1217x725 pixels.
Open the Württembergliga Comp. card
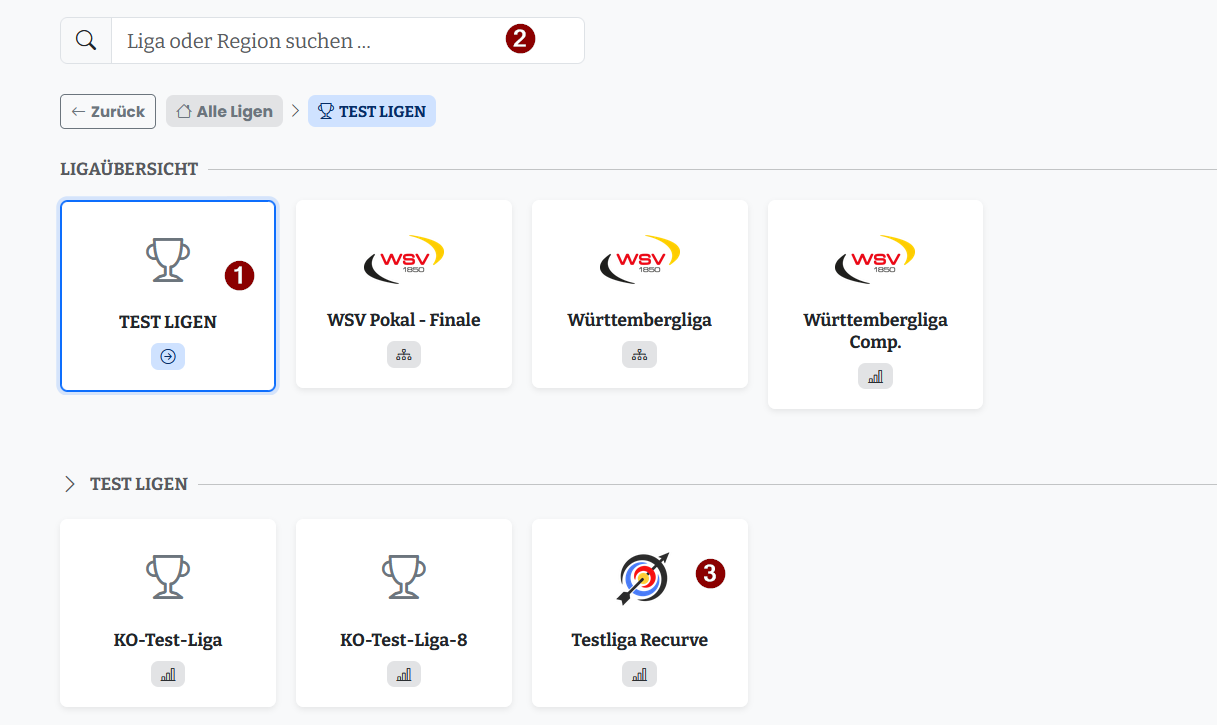(x=875, y=305)
